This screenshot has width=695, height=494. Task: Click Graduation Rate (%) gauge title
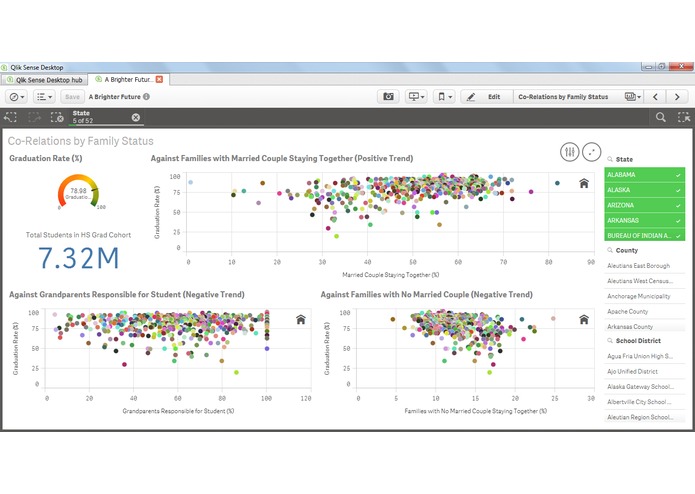pos(46,158)
